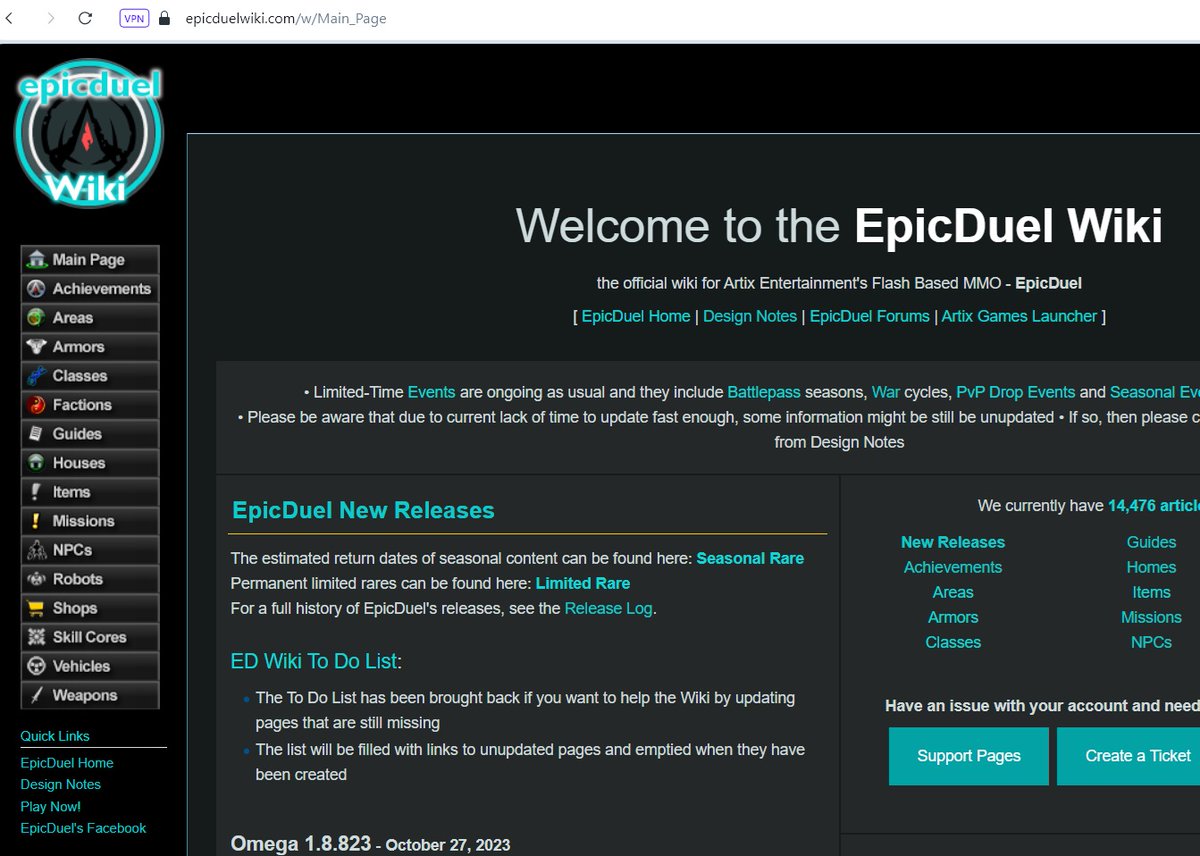This screenshot has height=856, width=1200.
Task: Open Classes link in right panel
Action: pyautogui.click(x=953, y=642)
